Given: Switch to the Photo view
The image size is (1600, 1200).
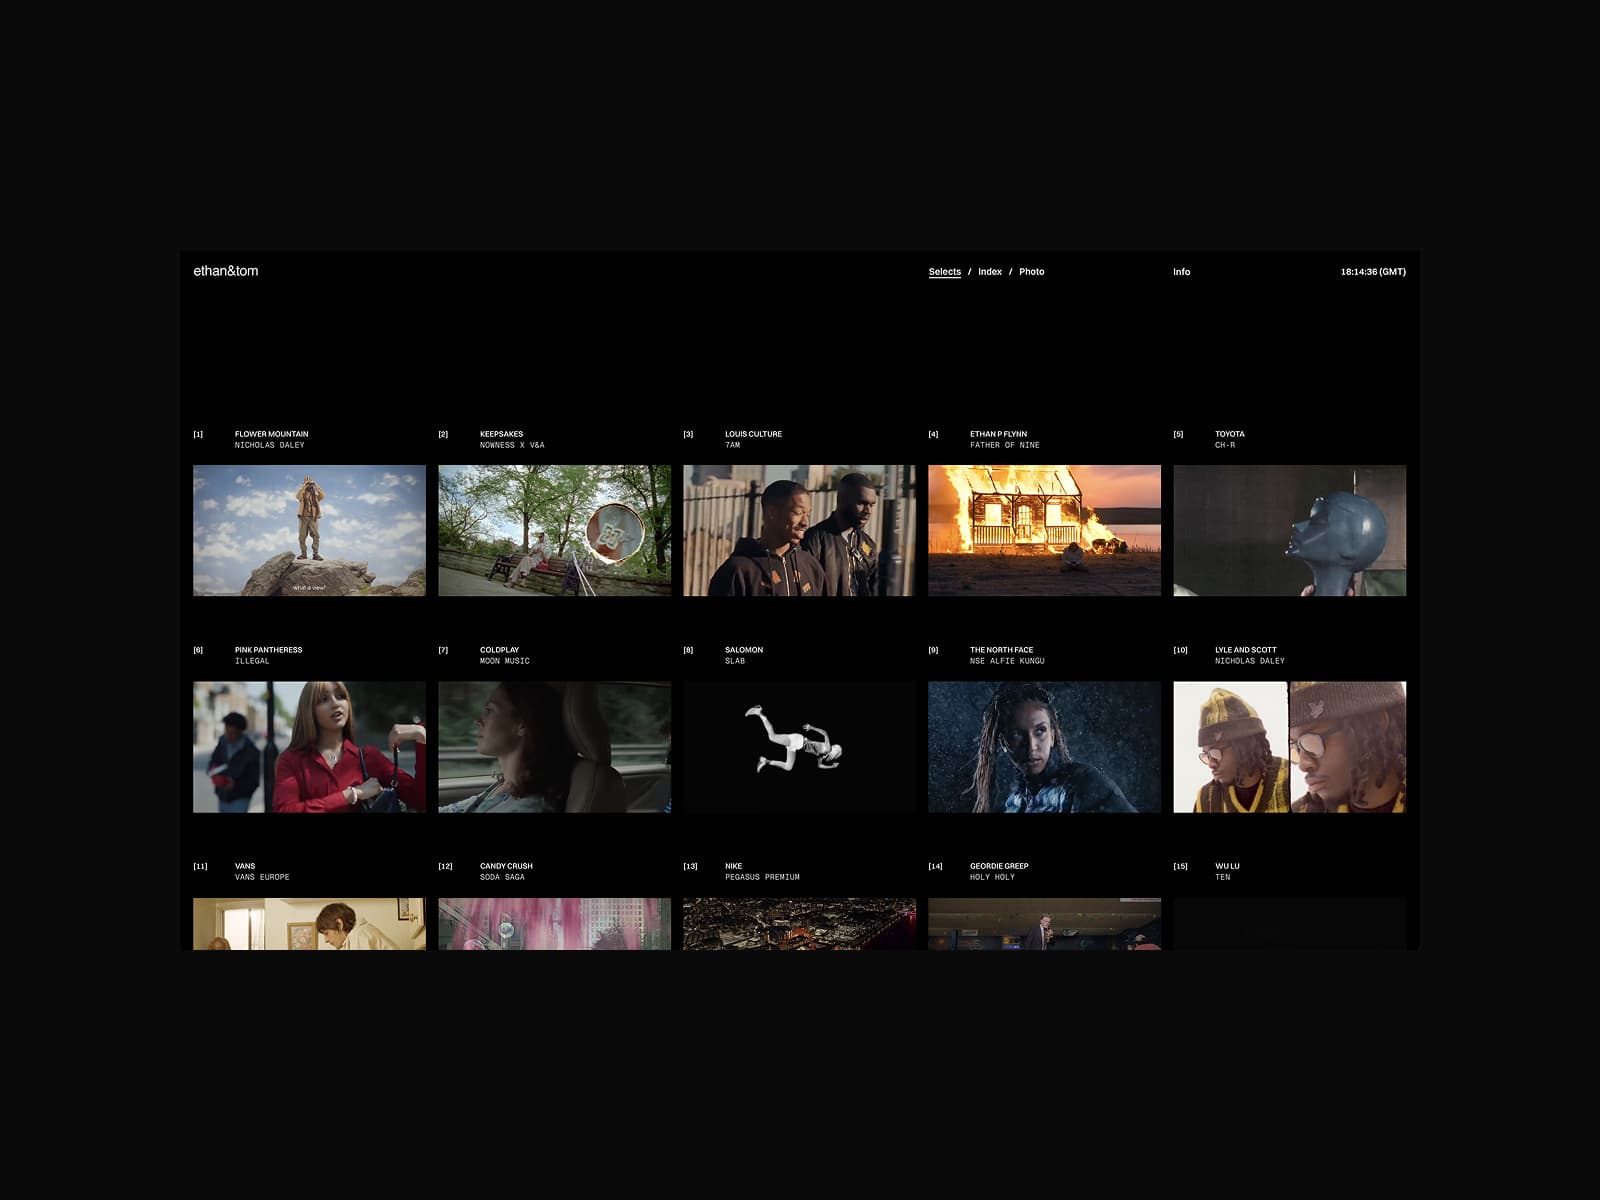Looking at the screenshot, I should [1033, 271].
